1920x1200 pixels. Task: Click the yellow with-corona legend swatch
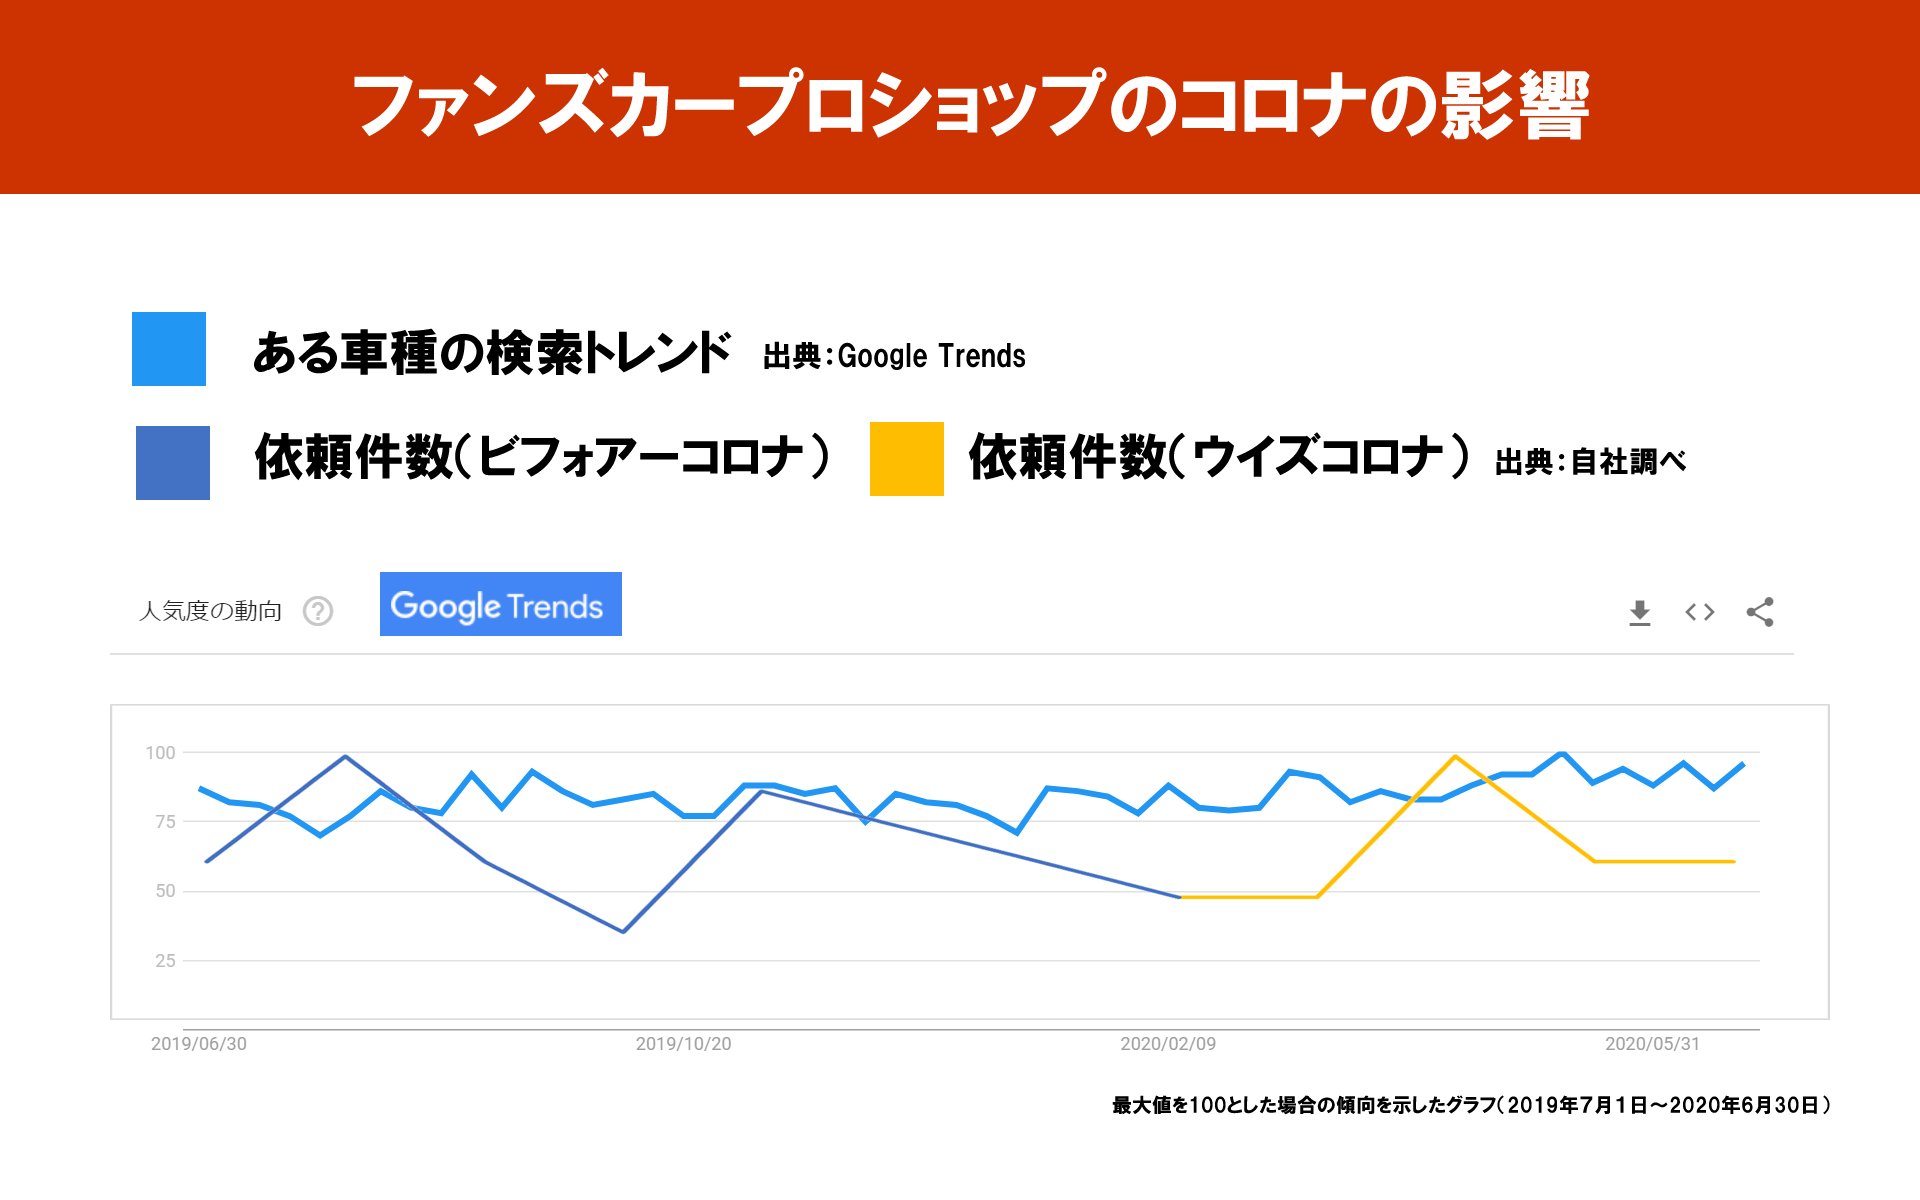906,459
